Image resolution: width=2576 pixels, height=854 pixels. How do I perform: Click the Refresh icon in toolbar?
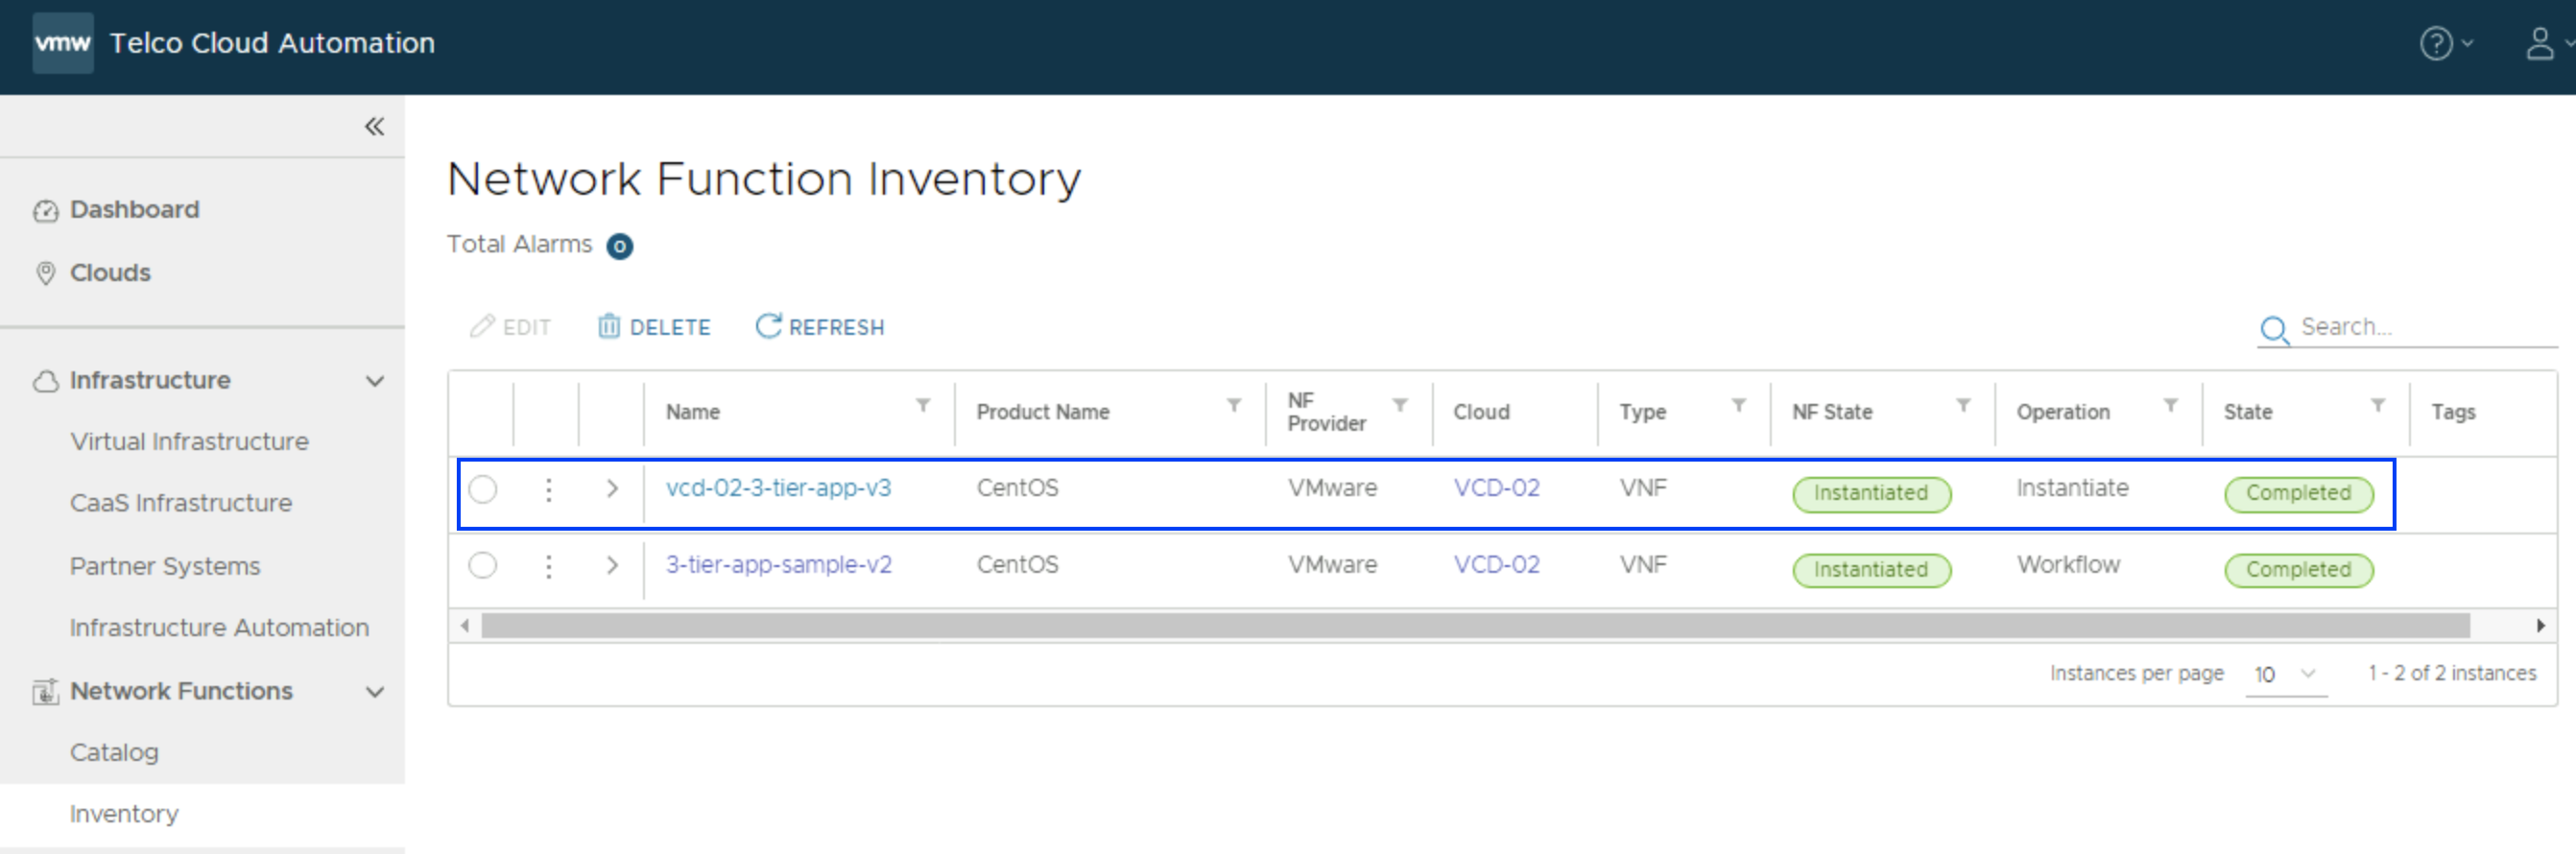coord(767,326)
